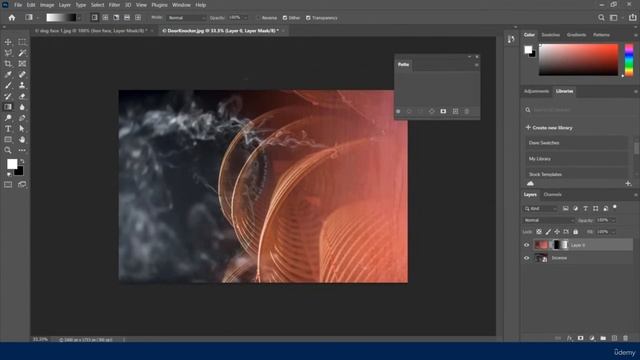Select the Clone Stamp tool
Screen dimensions: 640x360
coord(22,85)
